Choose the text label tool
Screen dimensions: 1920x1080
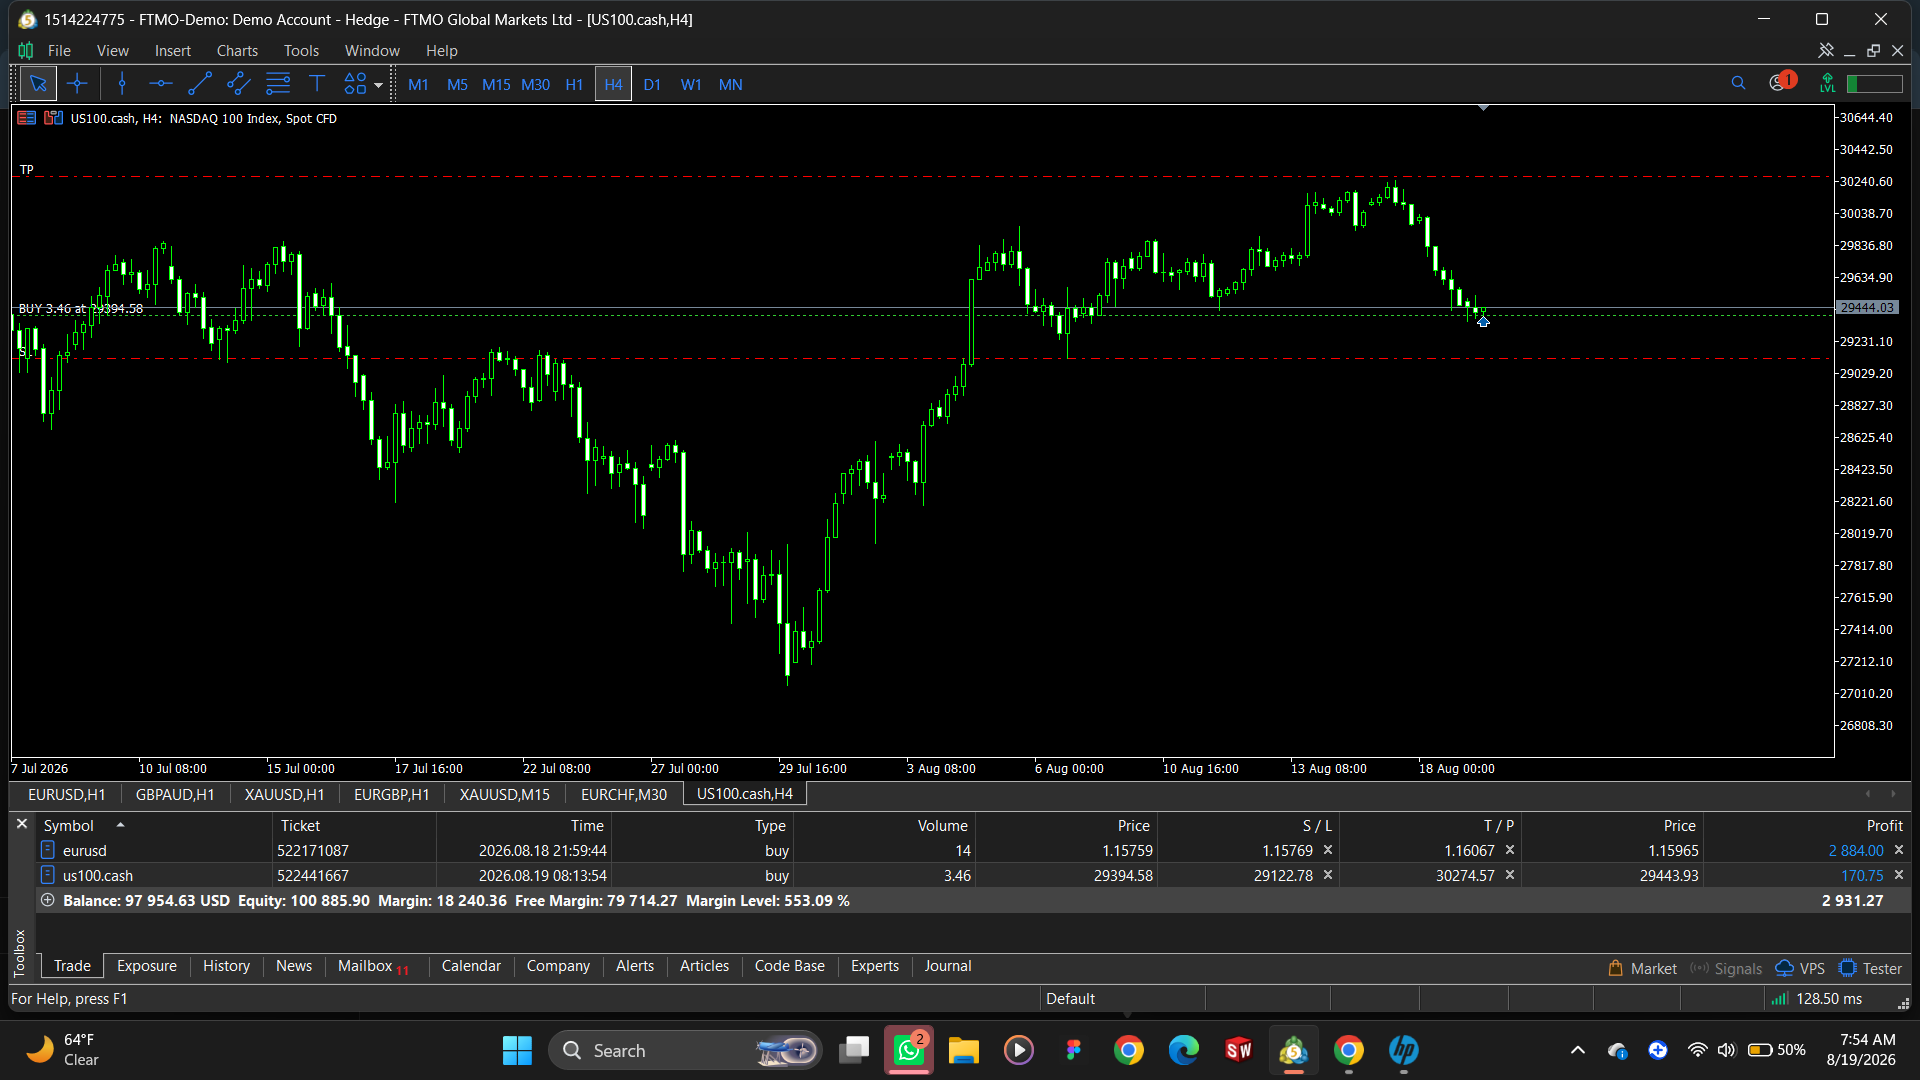pos(317,84)
